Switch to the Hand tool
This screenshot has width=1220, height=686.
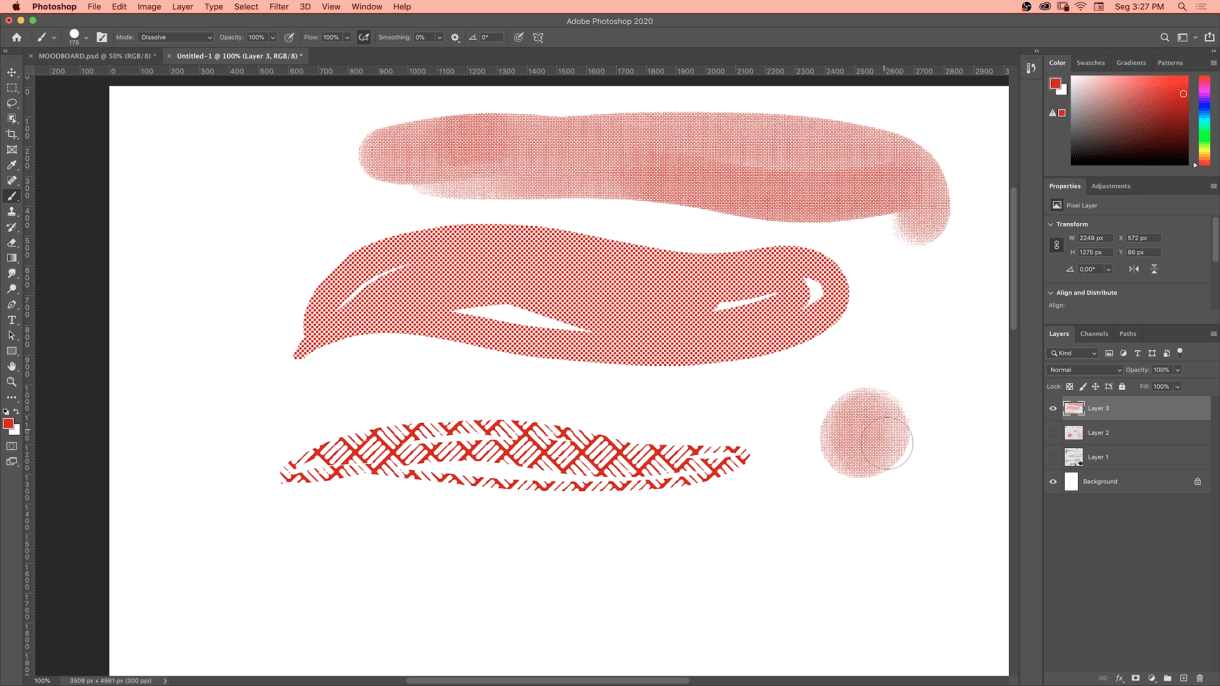tap(12, 366)
